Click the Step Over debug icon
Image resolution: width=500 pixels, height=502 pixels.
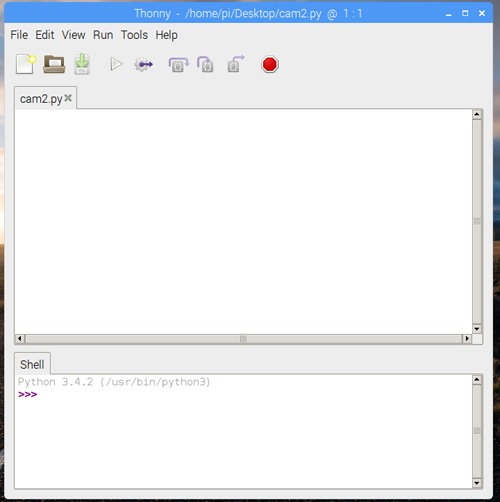(x=179, y=64)
